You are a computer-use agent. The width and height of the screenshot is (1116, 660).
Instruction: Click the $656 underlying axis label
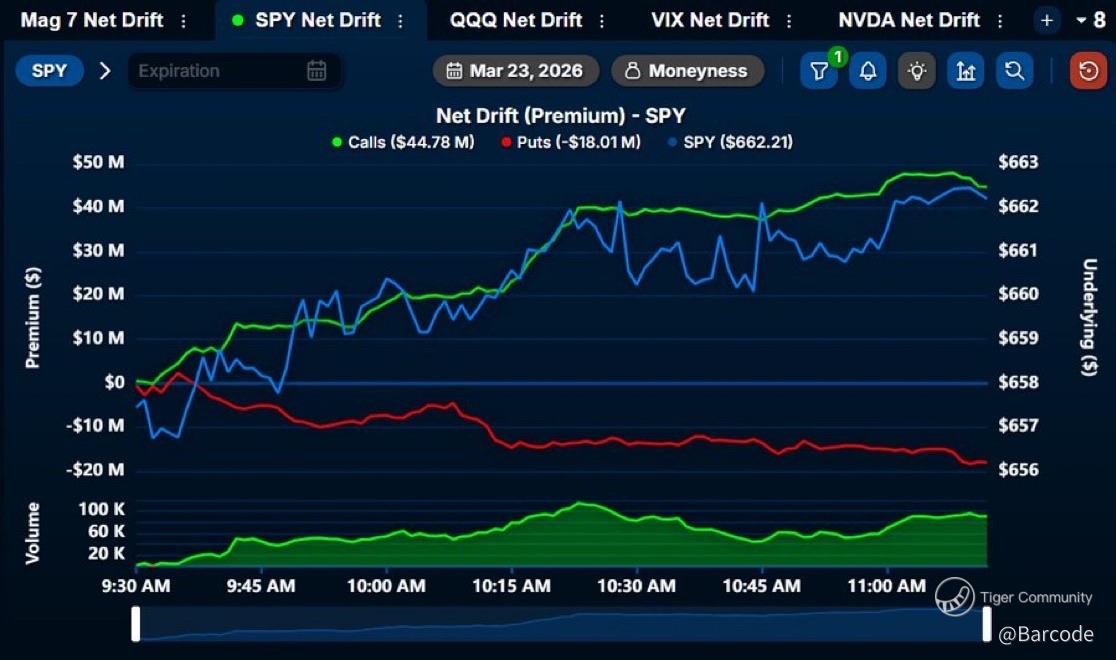point(1018,470)
